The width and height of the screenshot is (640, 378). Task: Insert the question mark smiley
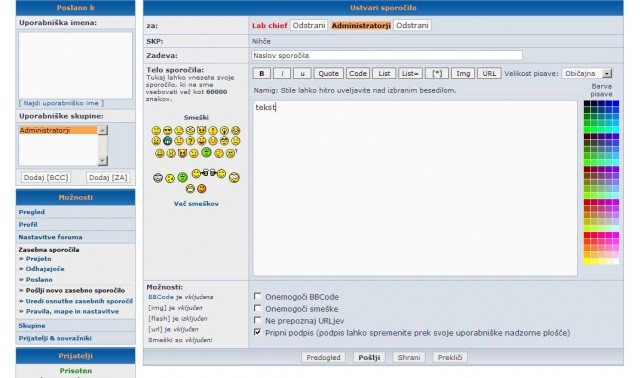[190, 141]
